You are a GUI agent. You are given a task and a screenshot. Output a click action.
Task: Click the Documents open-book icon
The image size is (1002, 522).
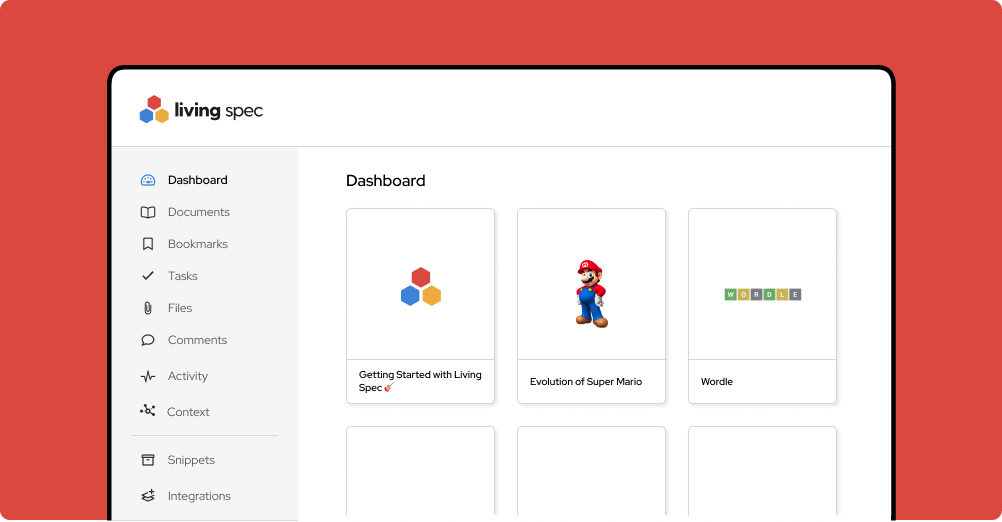click(x=148, y=212)
